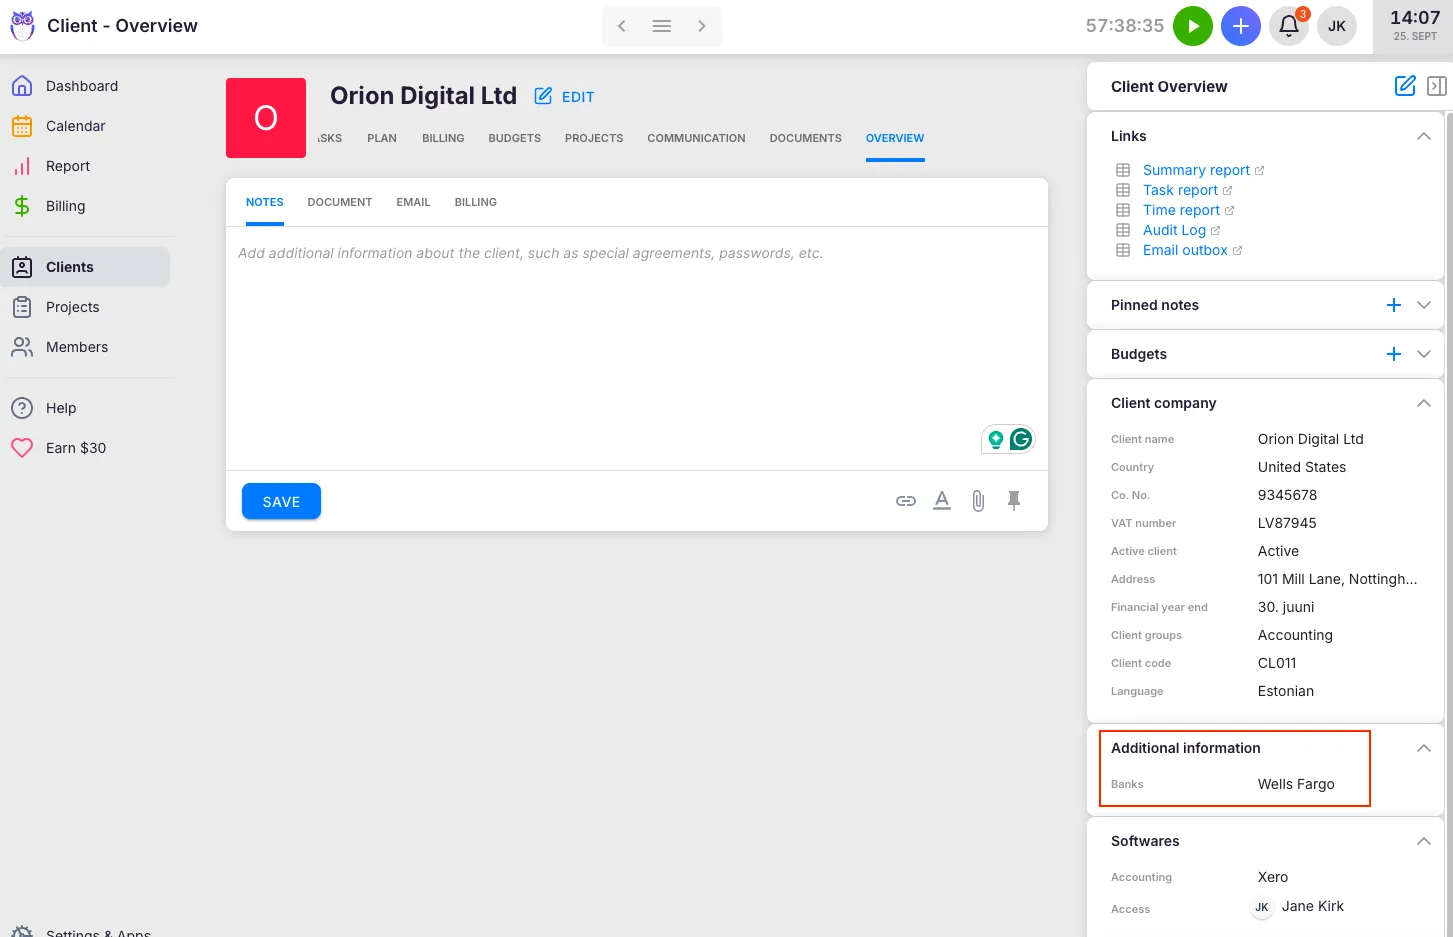Add a new pinned note with the plus icon
Viewport: 1453px width, 937px height.
(x=1394, y=304)
